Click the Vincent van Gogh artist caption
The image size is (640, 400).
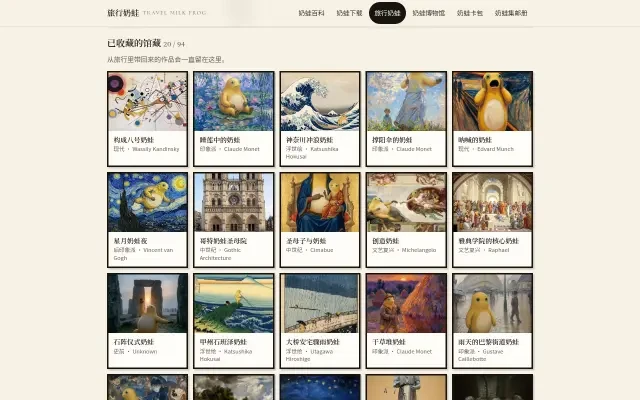tap(143, 254)
